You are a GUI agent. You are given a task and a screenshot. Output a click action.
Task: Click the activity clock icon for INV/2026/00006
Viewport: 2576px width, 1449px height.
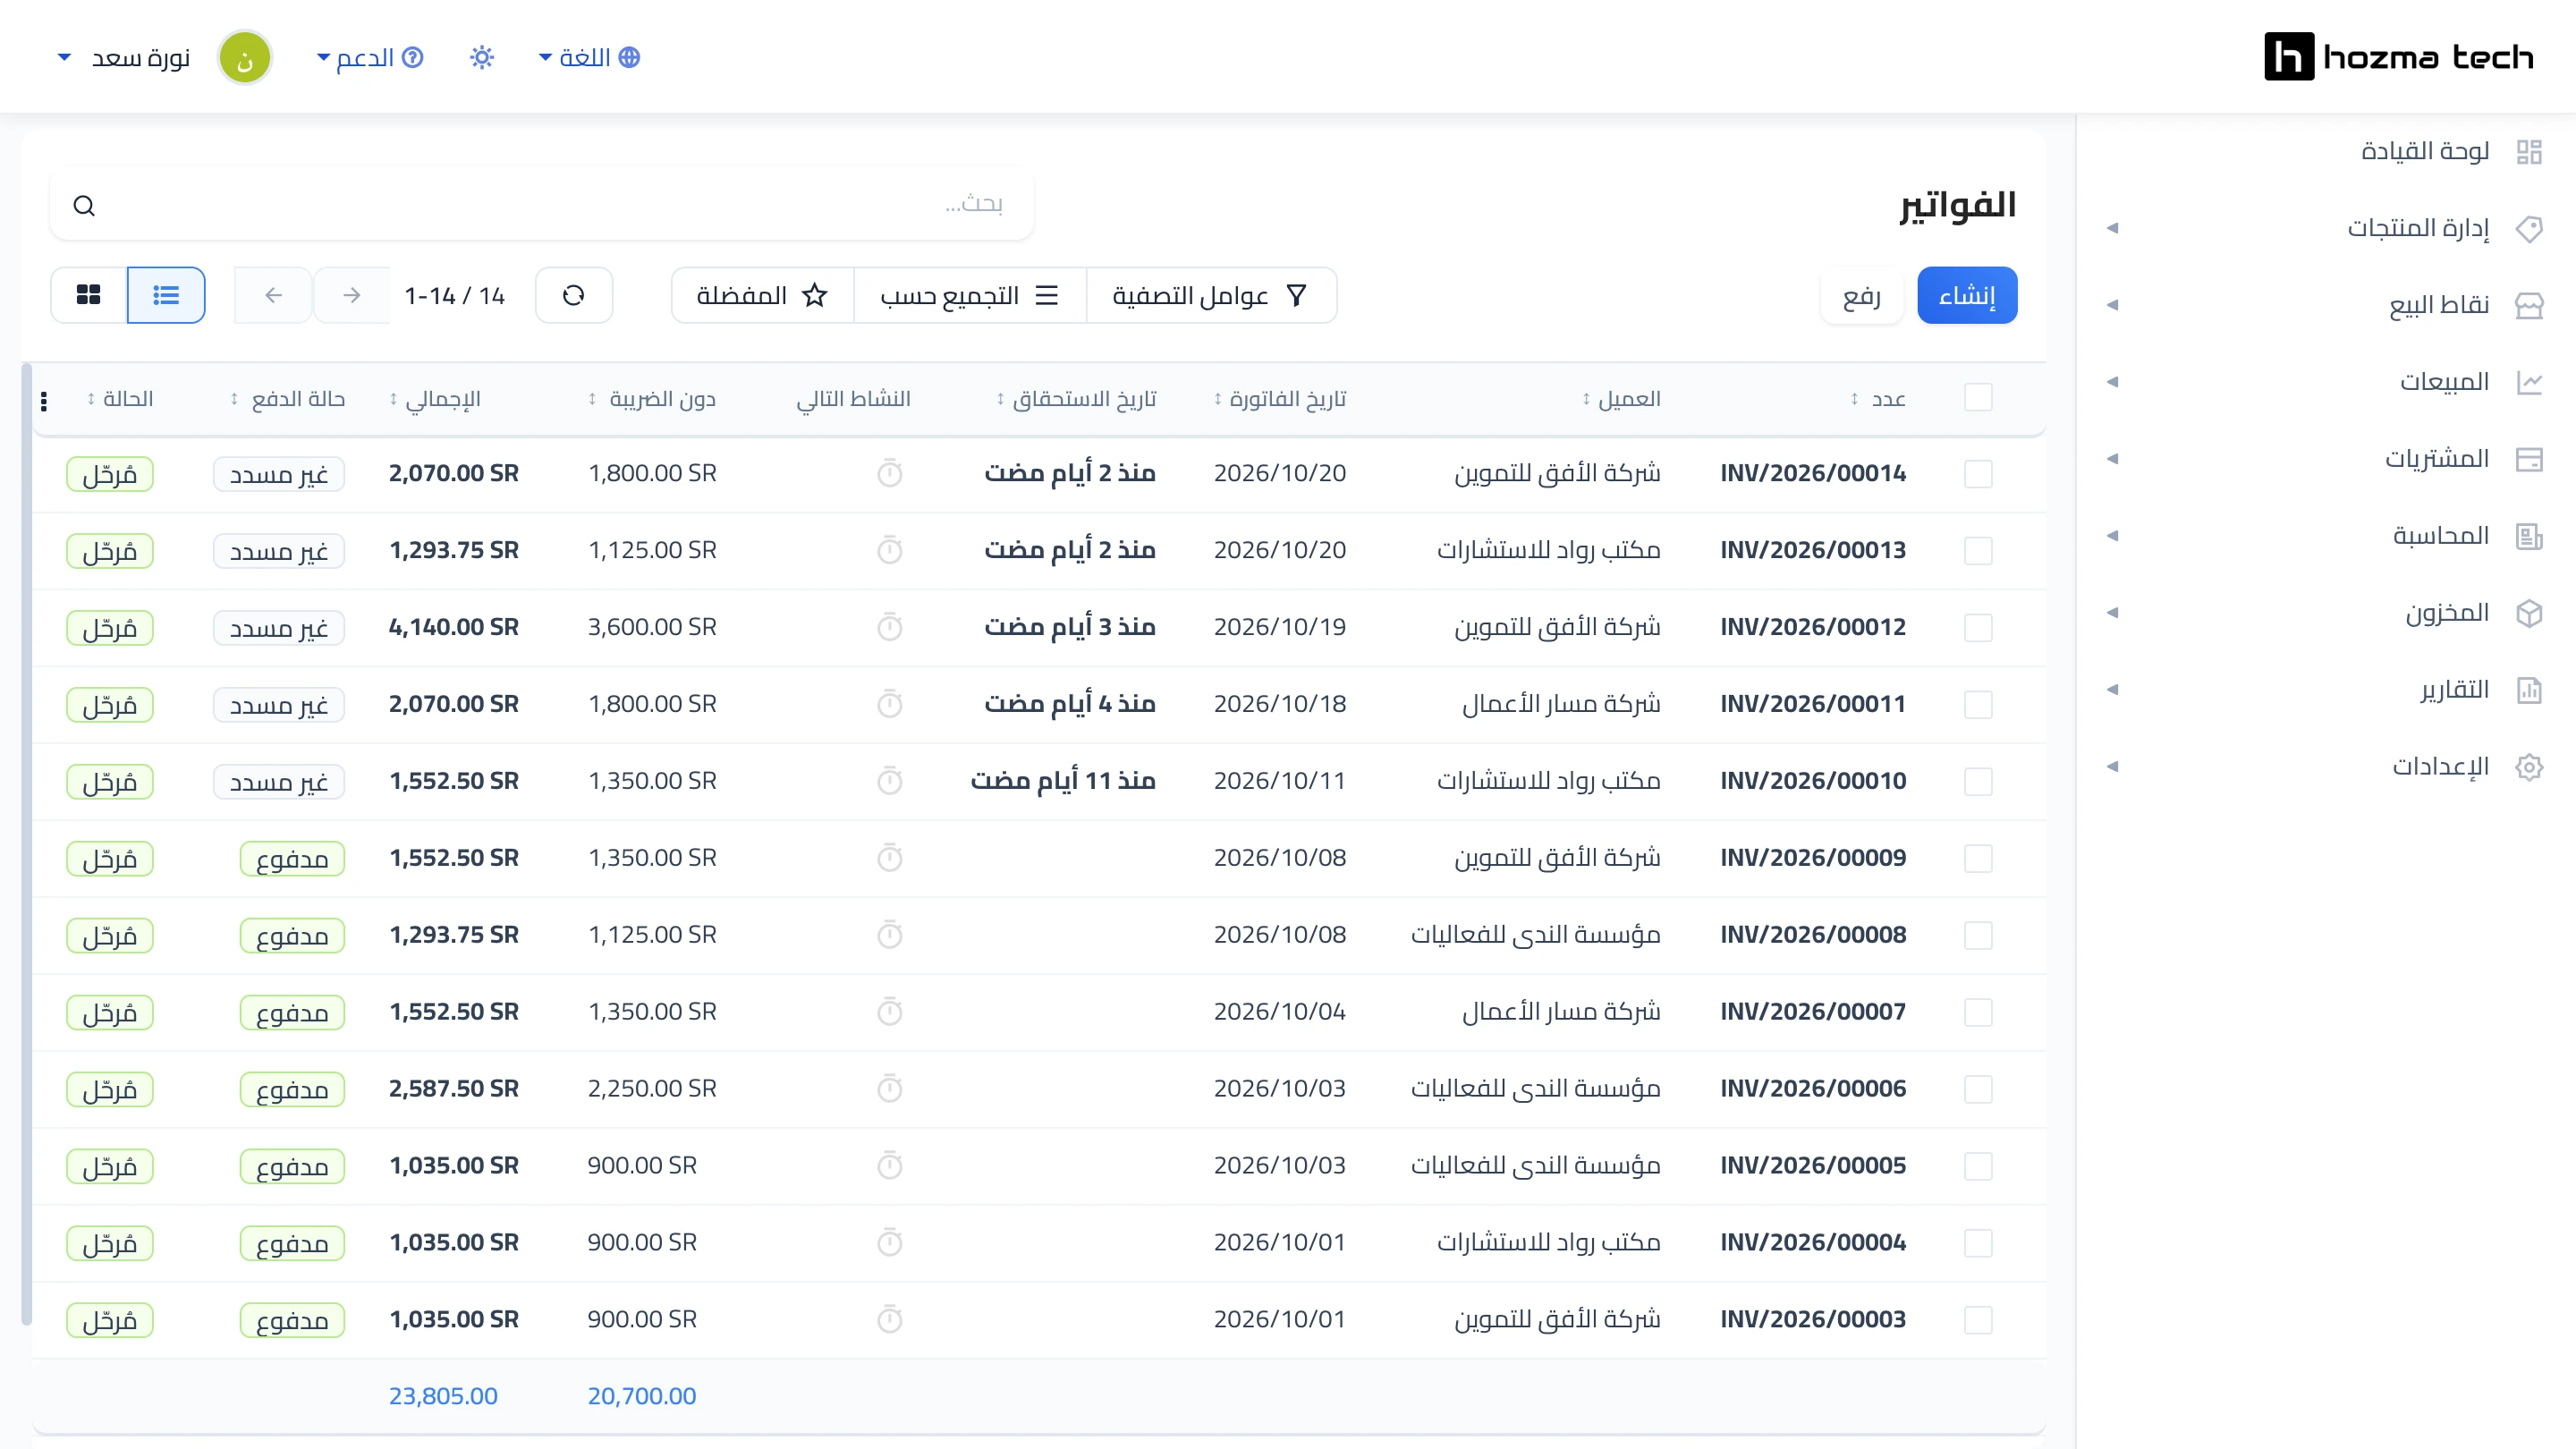click(x=889, y=1088)
